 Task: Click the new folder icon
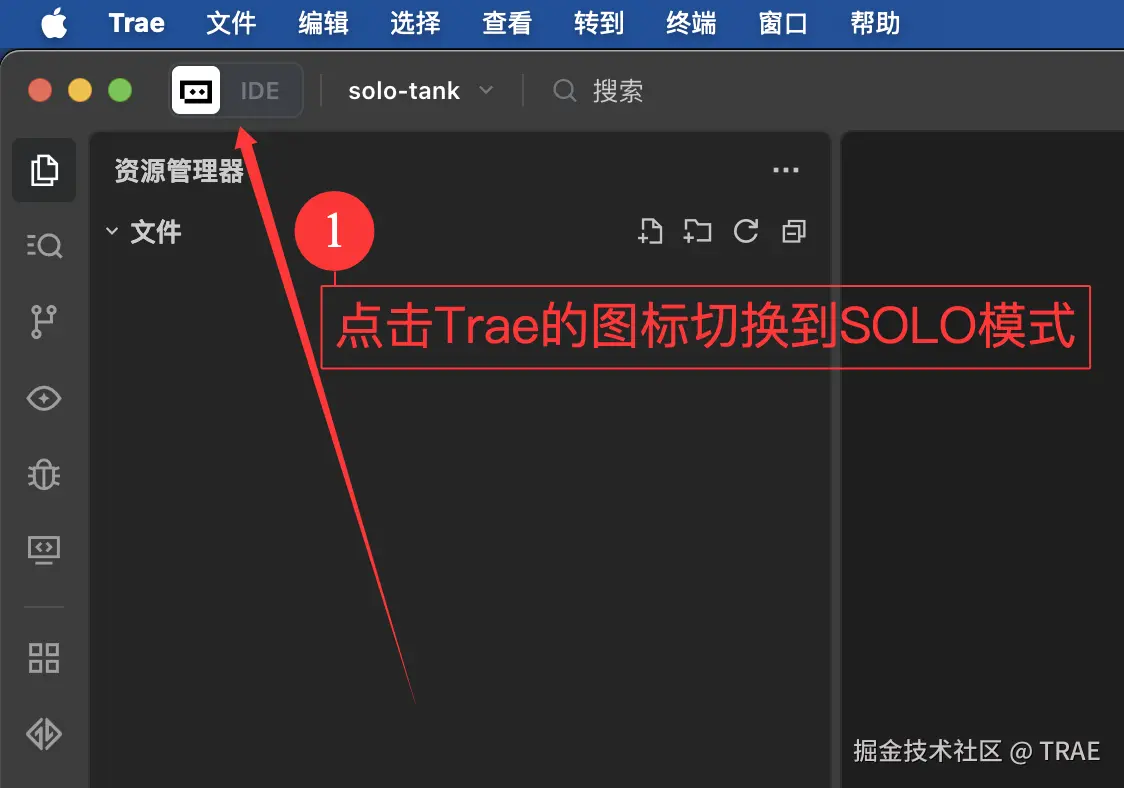pyautogui.click(x=697, y=231)
